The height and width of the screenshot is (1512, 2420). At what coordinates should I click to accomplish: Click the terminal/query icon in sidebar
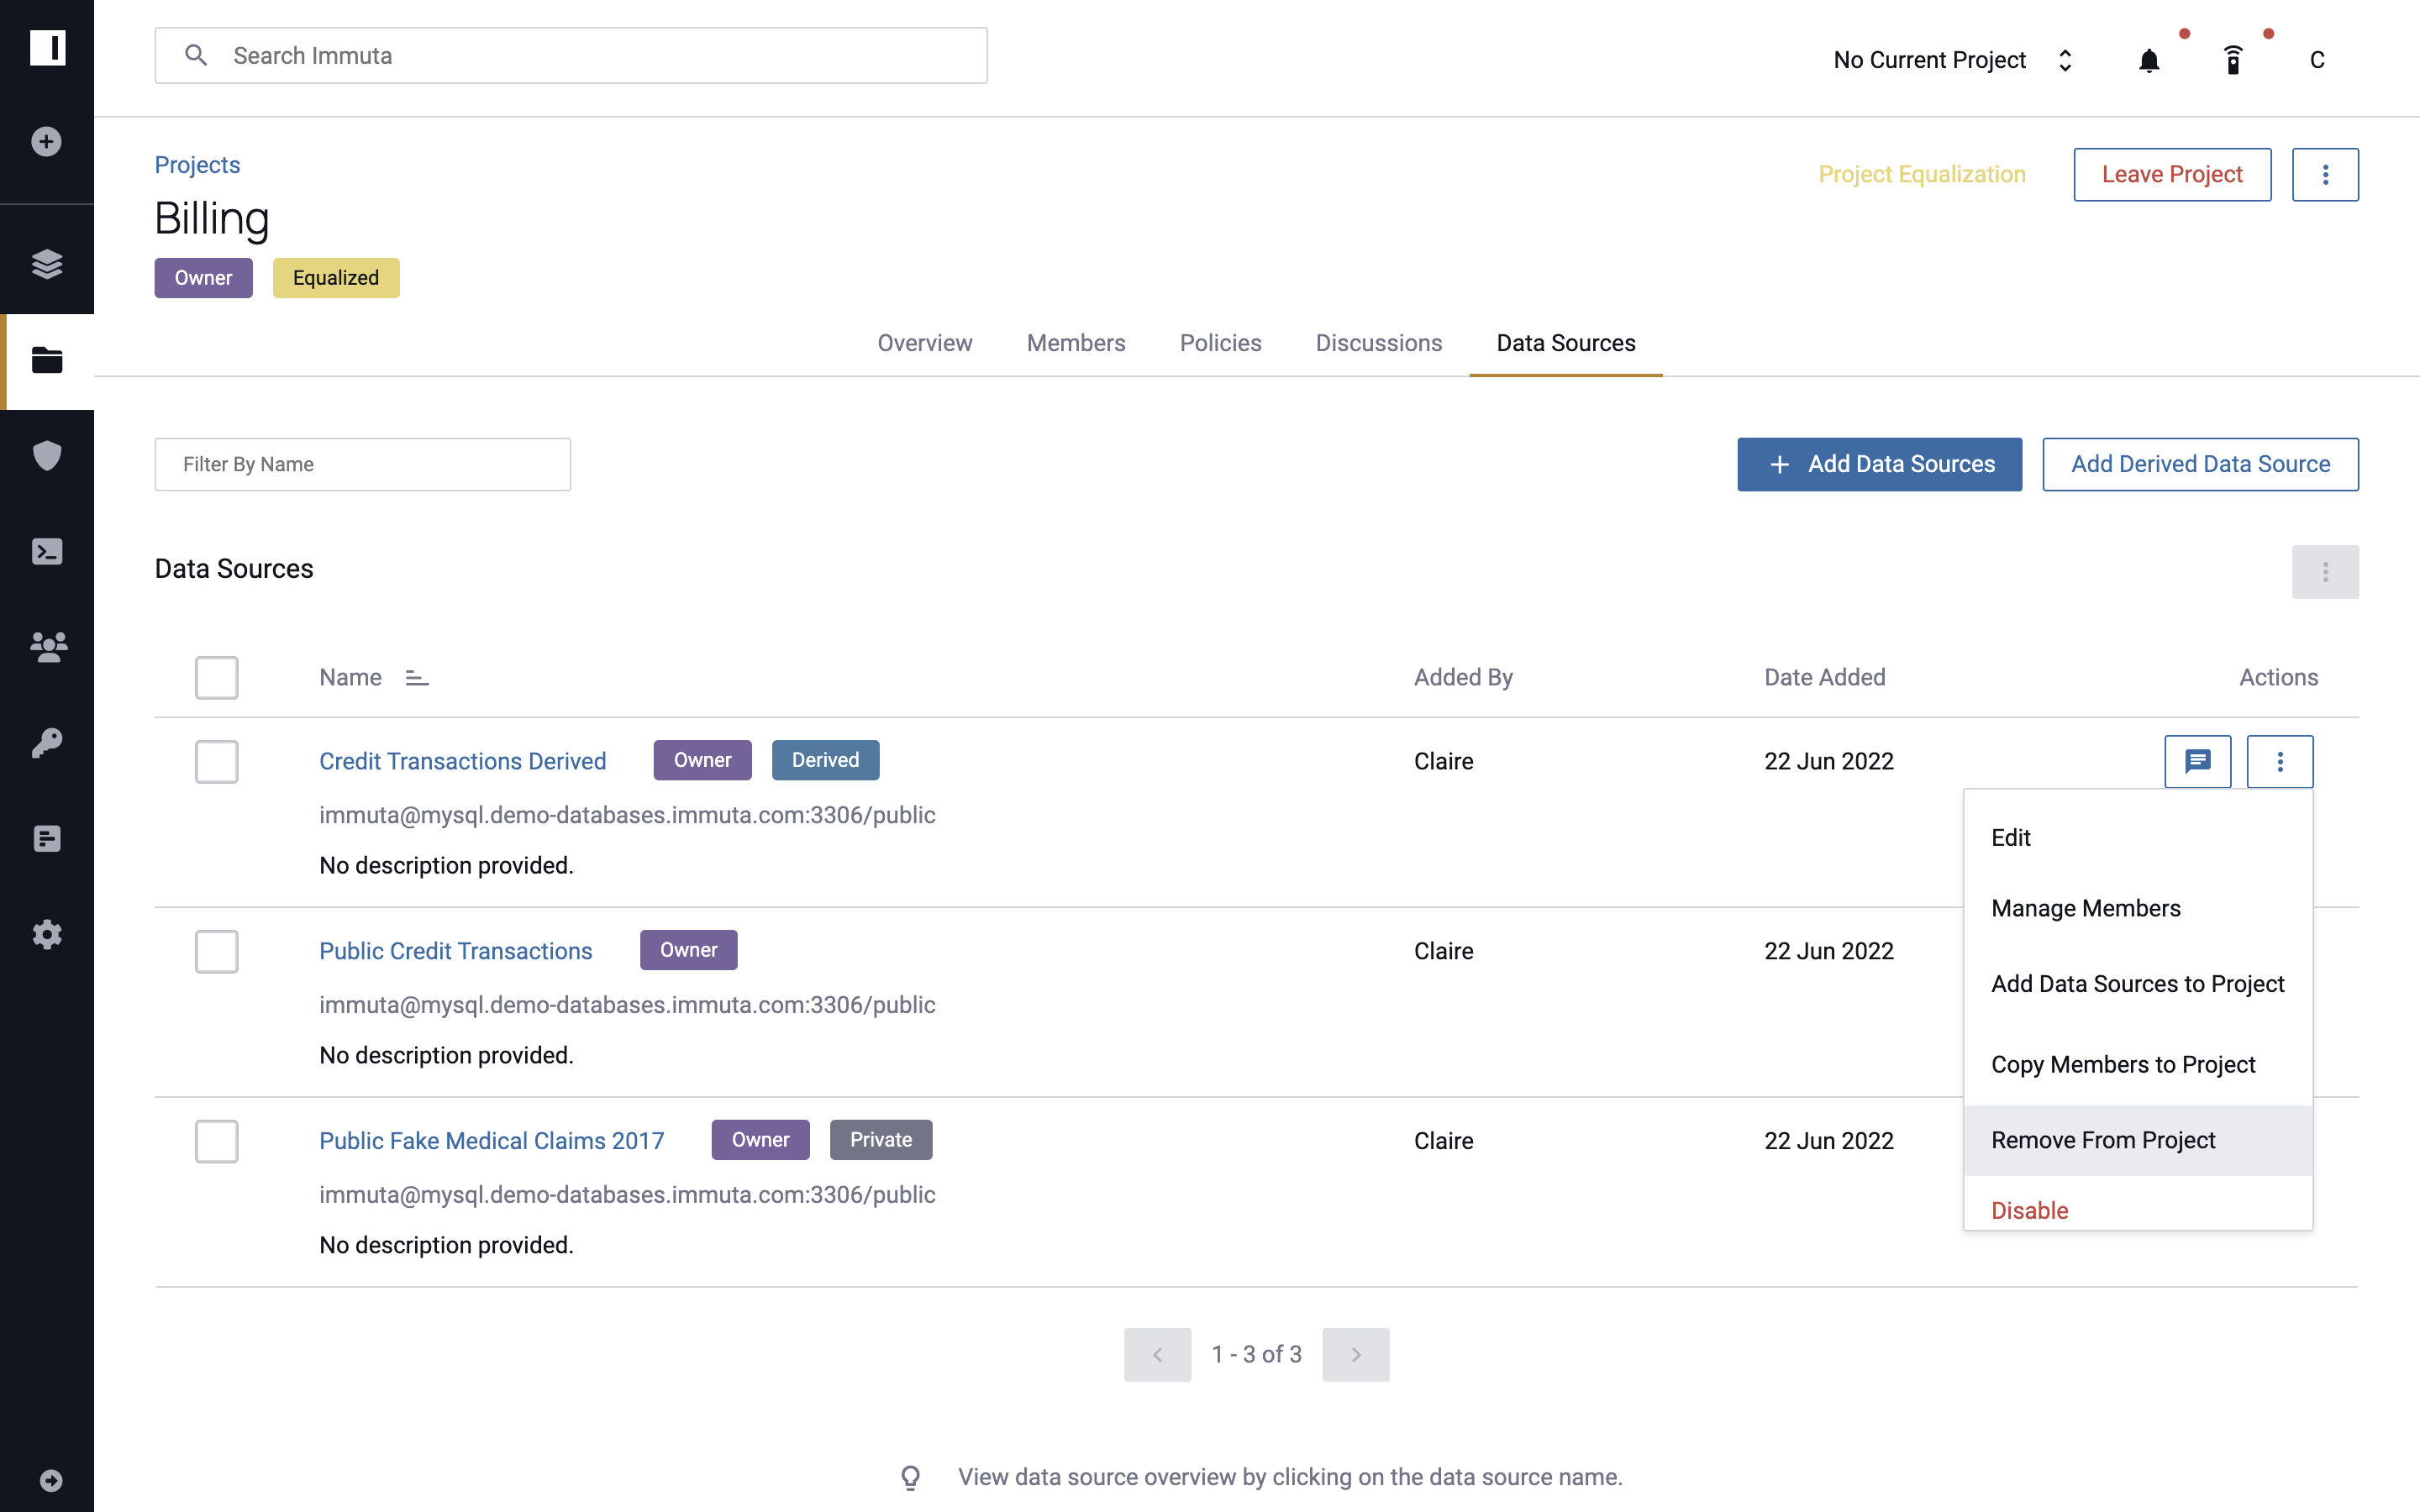coord(47,550)
